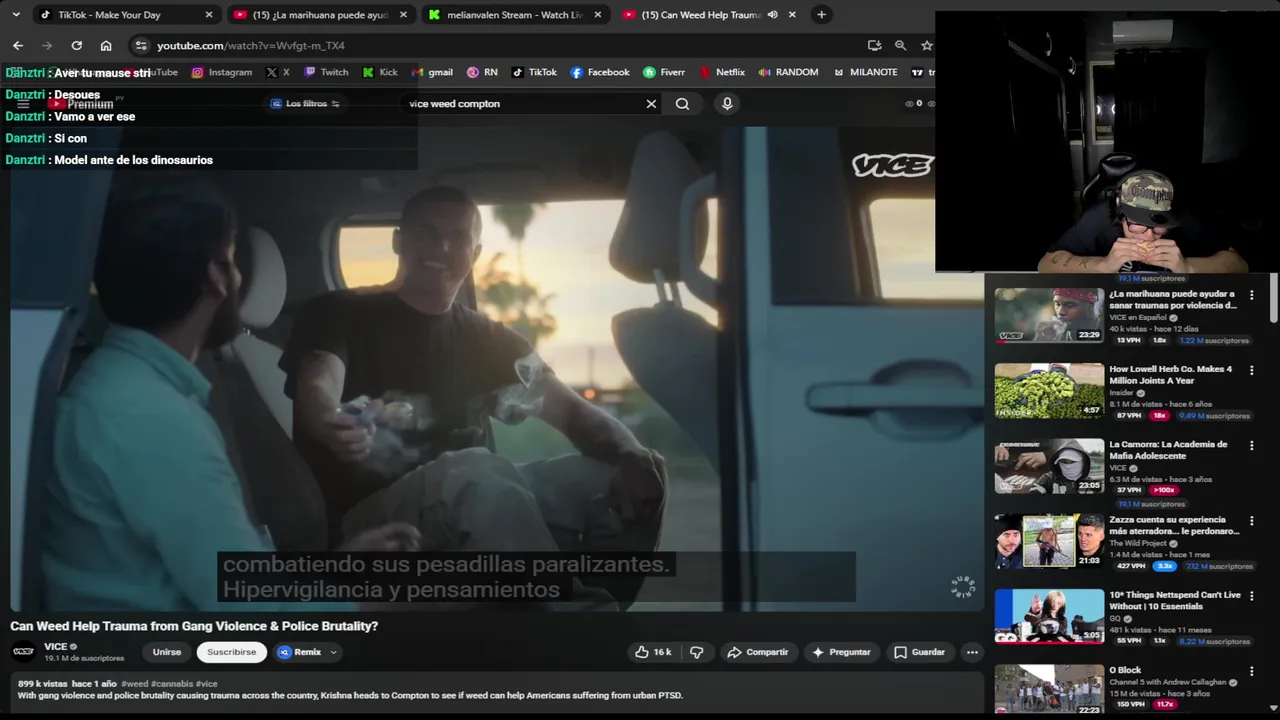Start voice search with microphone
1280x720 pixels.
coord(727,103)
